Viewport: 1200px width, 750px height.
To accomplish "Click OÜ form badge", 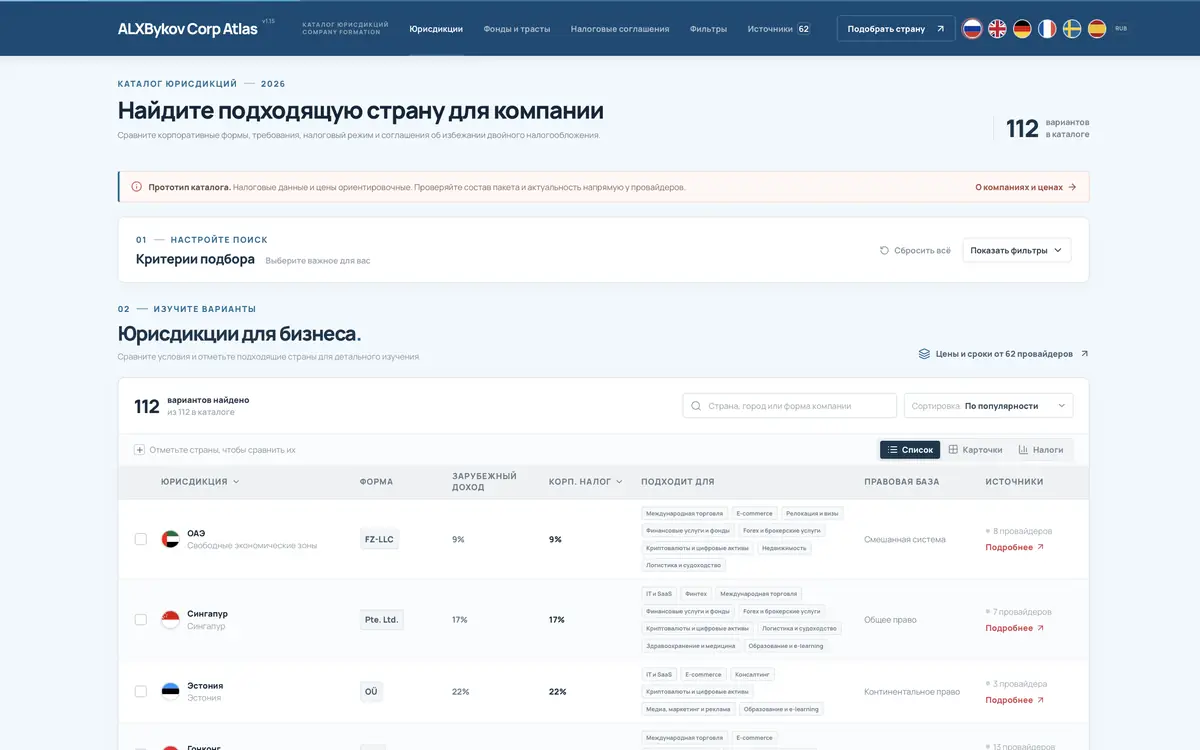I will pos(371,691).
